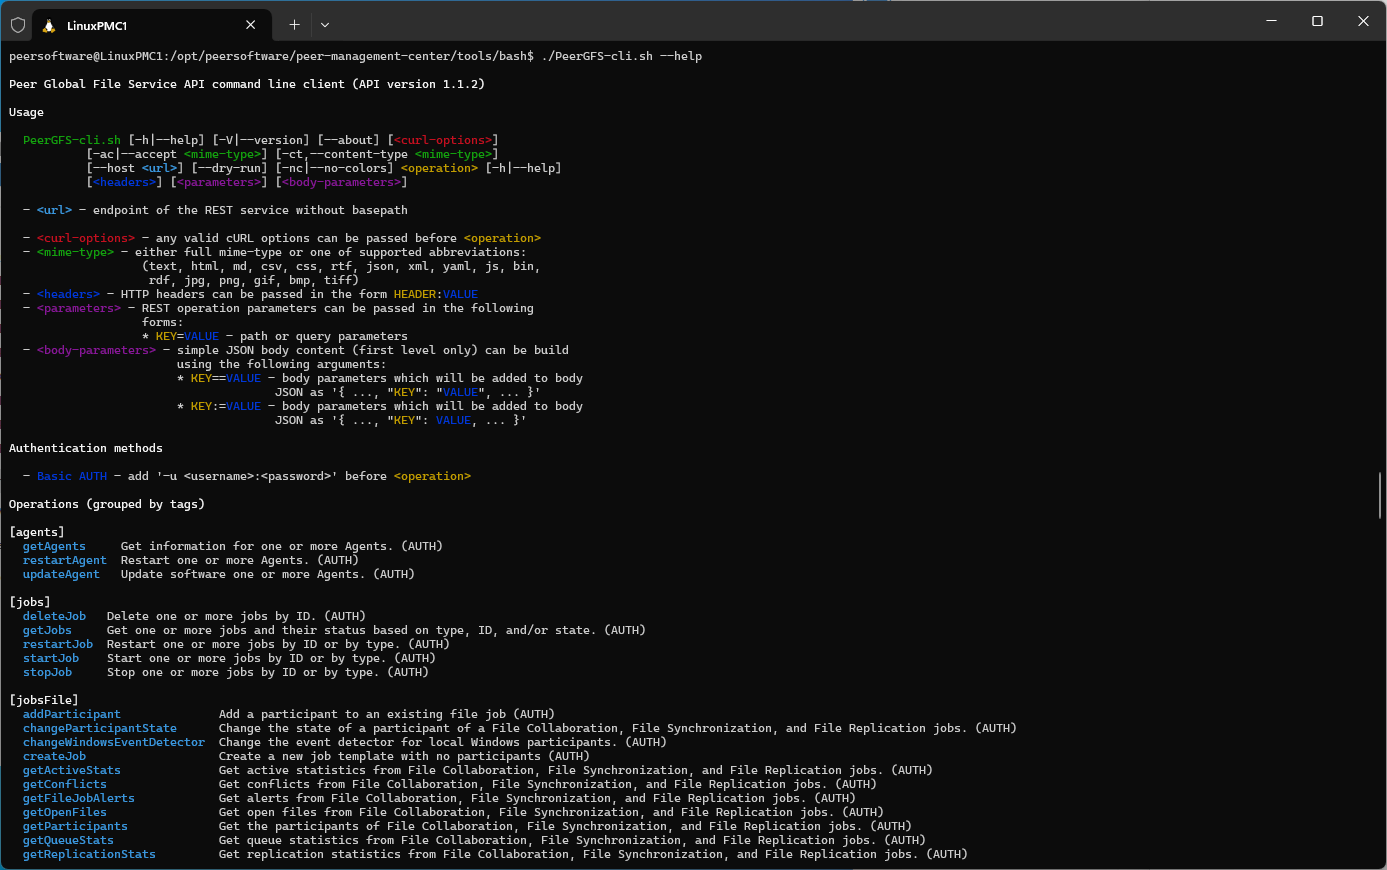
Task: Open the tab list dropdown chevron
Action: (x=325, y=24)
